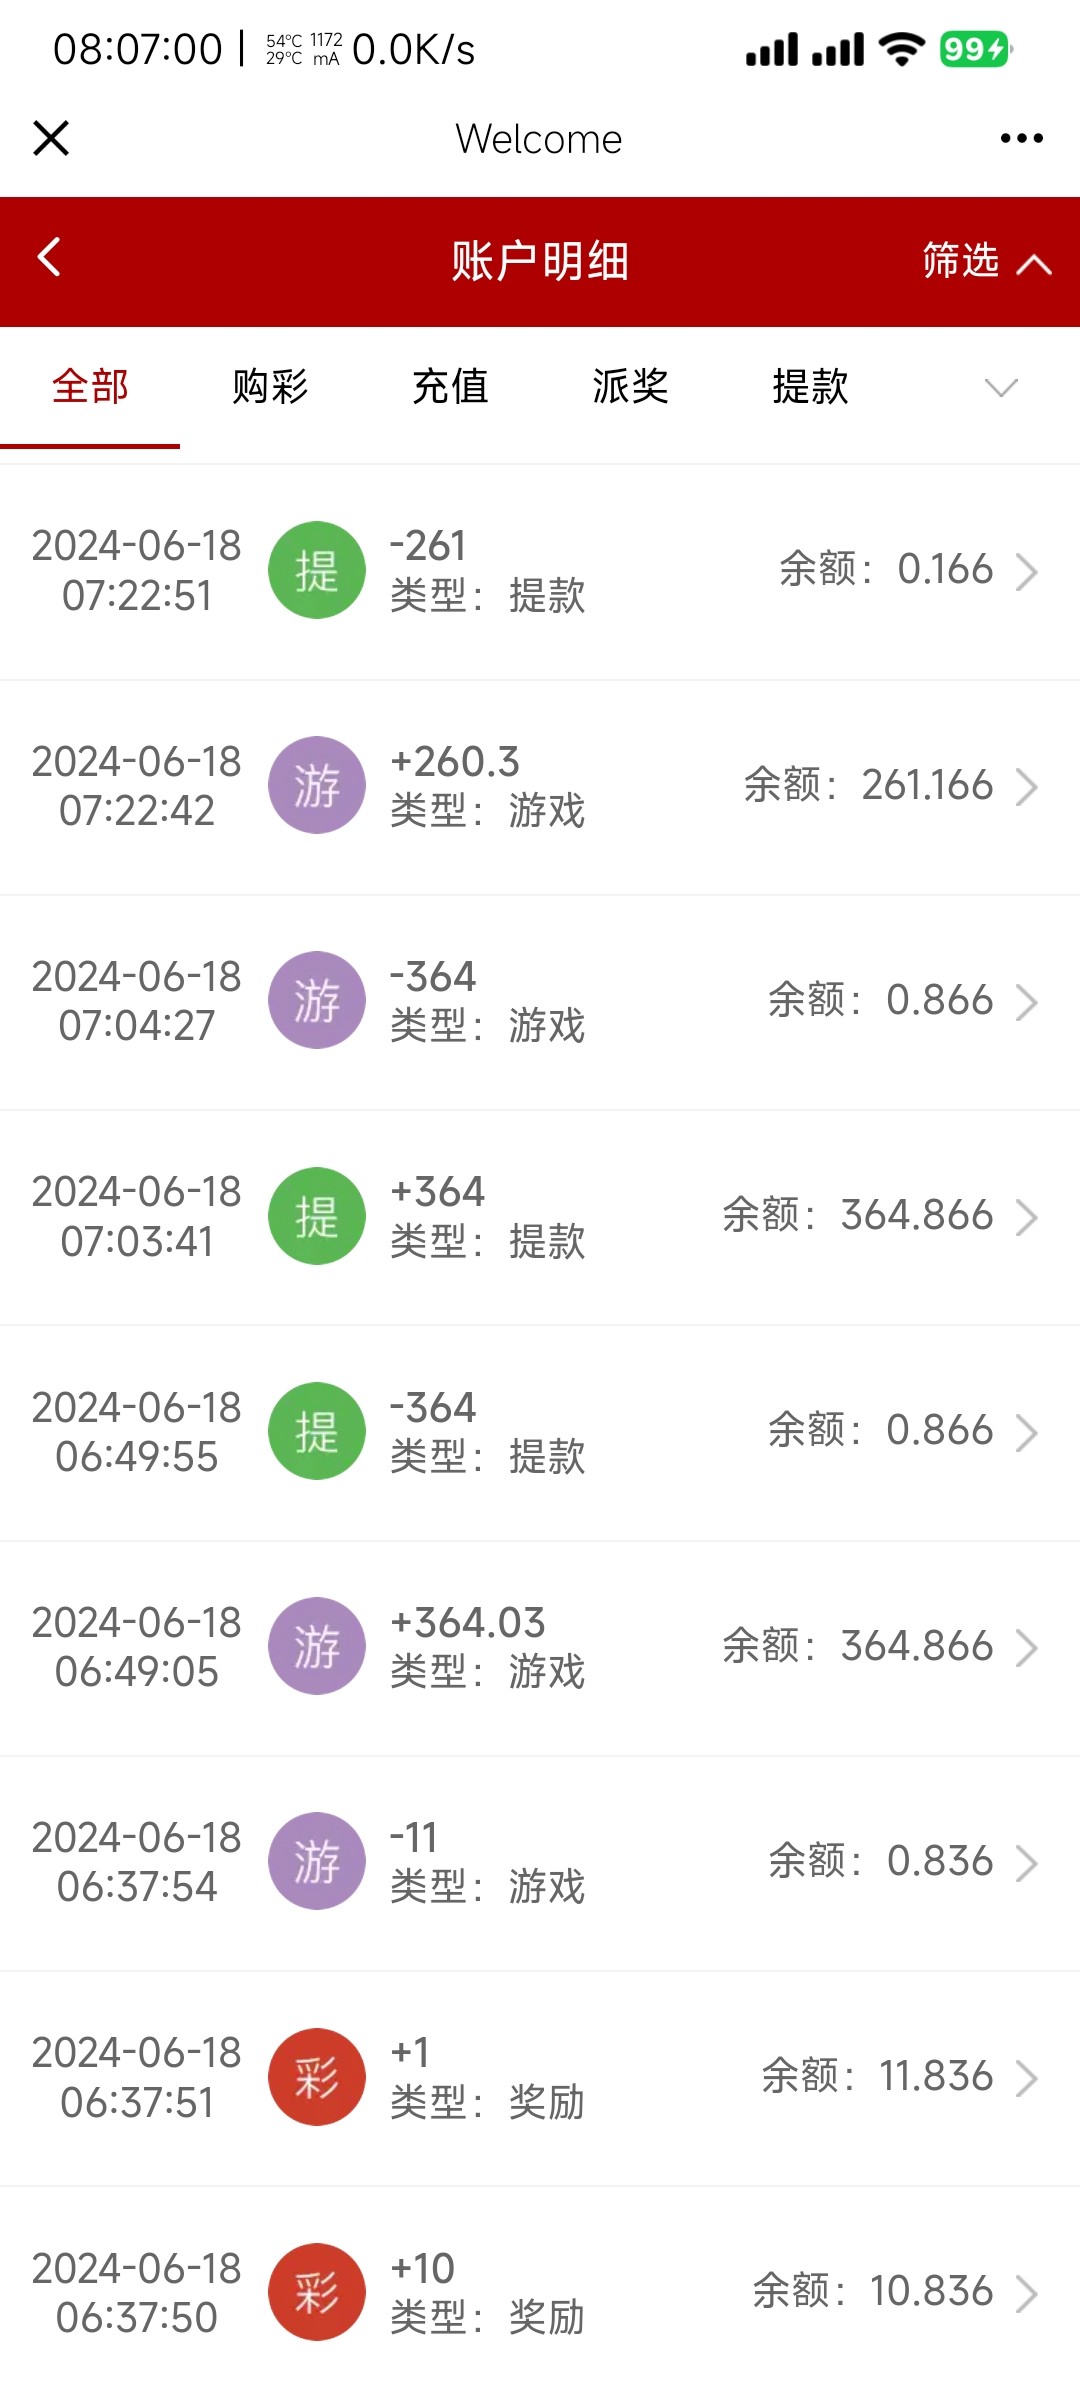This screenshot has height=2400, width=1080.
Task: Select the 提款 tab
Action: tap(810, 387)
